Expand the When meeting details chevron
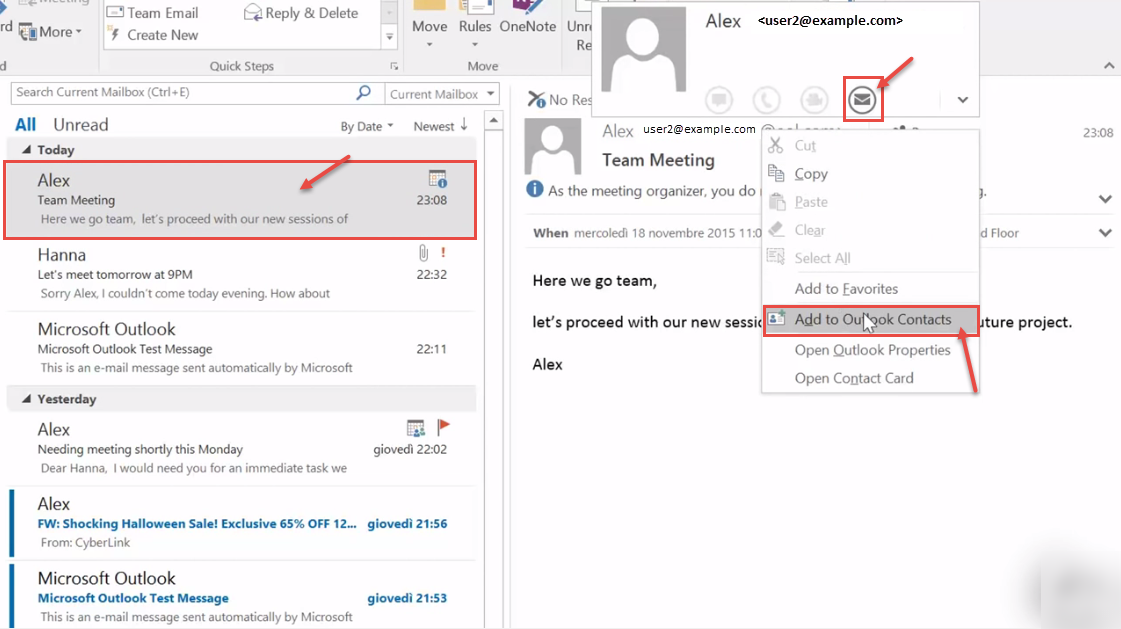Screen dimensions: 1121x629 tap(1105, 232)
